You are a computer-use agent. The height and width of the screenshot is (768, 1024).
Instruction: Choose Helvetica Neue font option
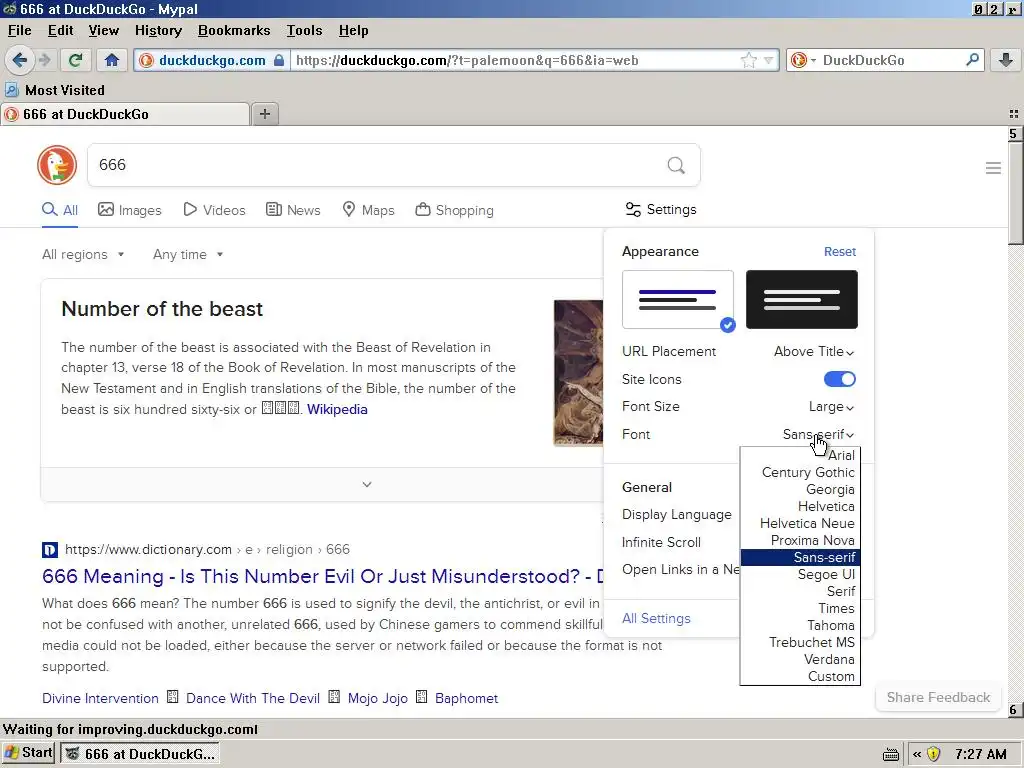[x=800, y=523]
